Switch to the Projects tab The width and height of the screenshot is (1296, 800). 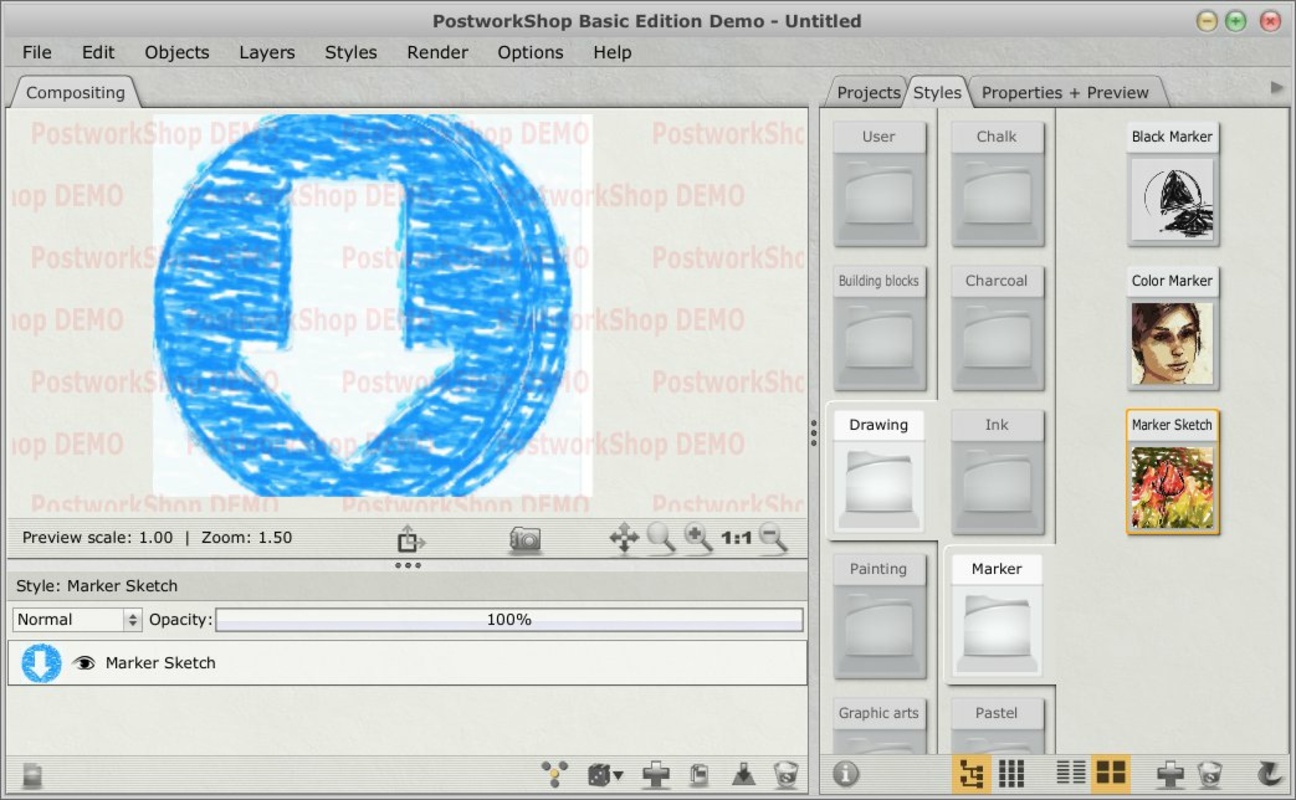868,92
